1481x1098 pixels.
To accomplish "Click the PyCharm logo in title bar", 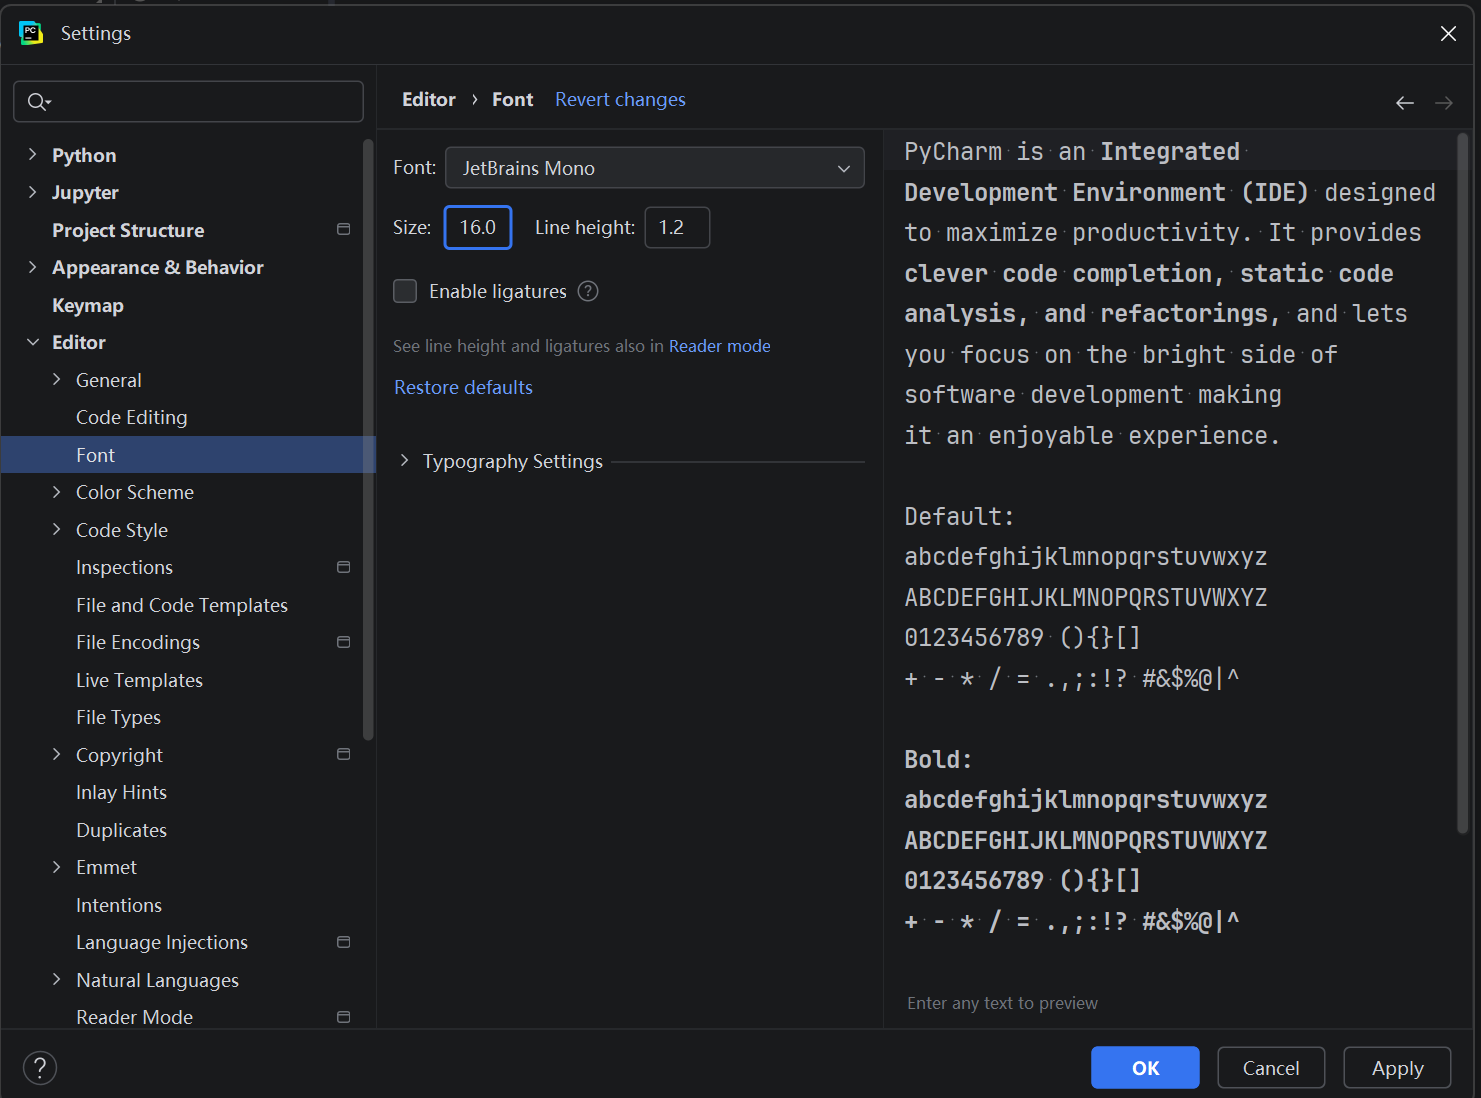I will coord(31,33).
